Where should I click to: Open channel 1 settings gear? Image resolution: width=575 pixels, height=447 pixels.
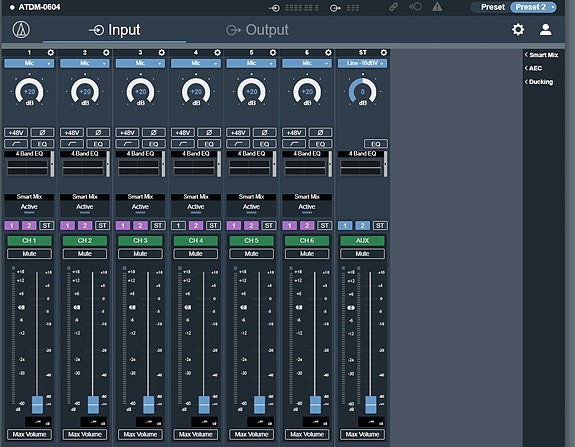tap(51, 53)
